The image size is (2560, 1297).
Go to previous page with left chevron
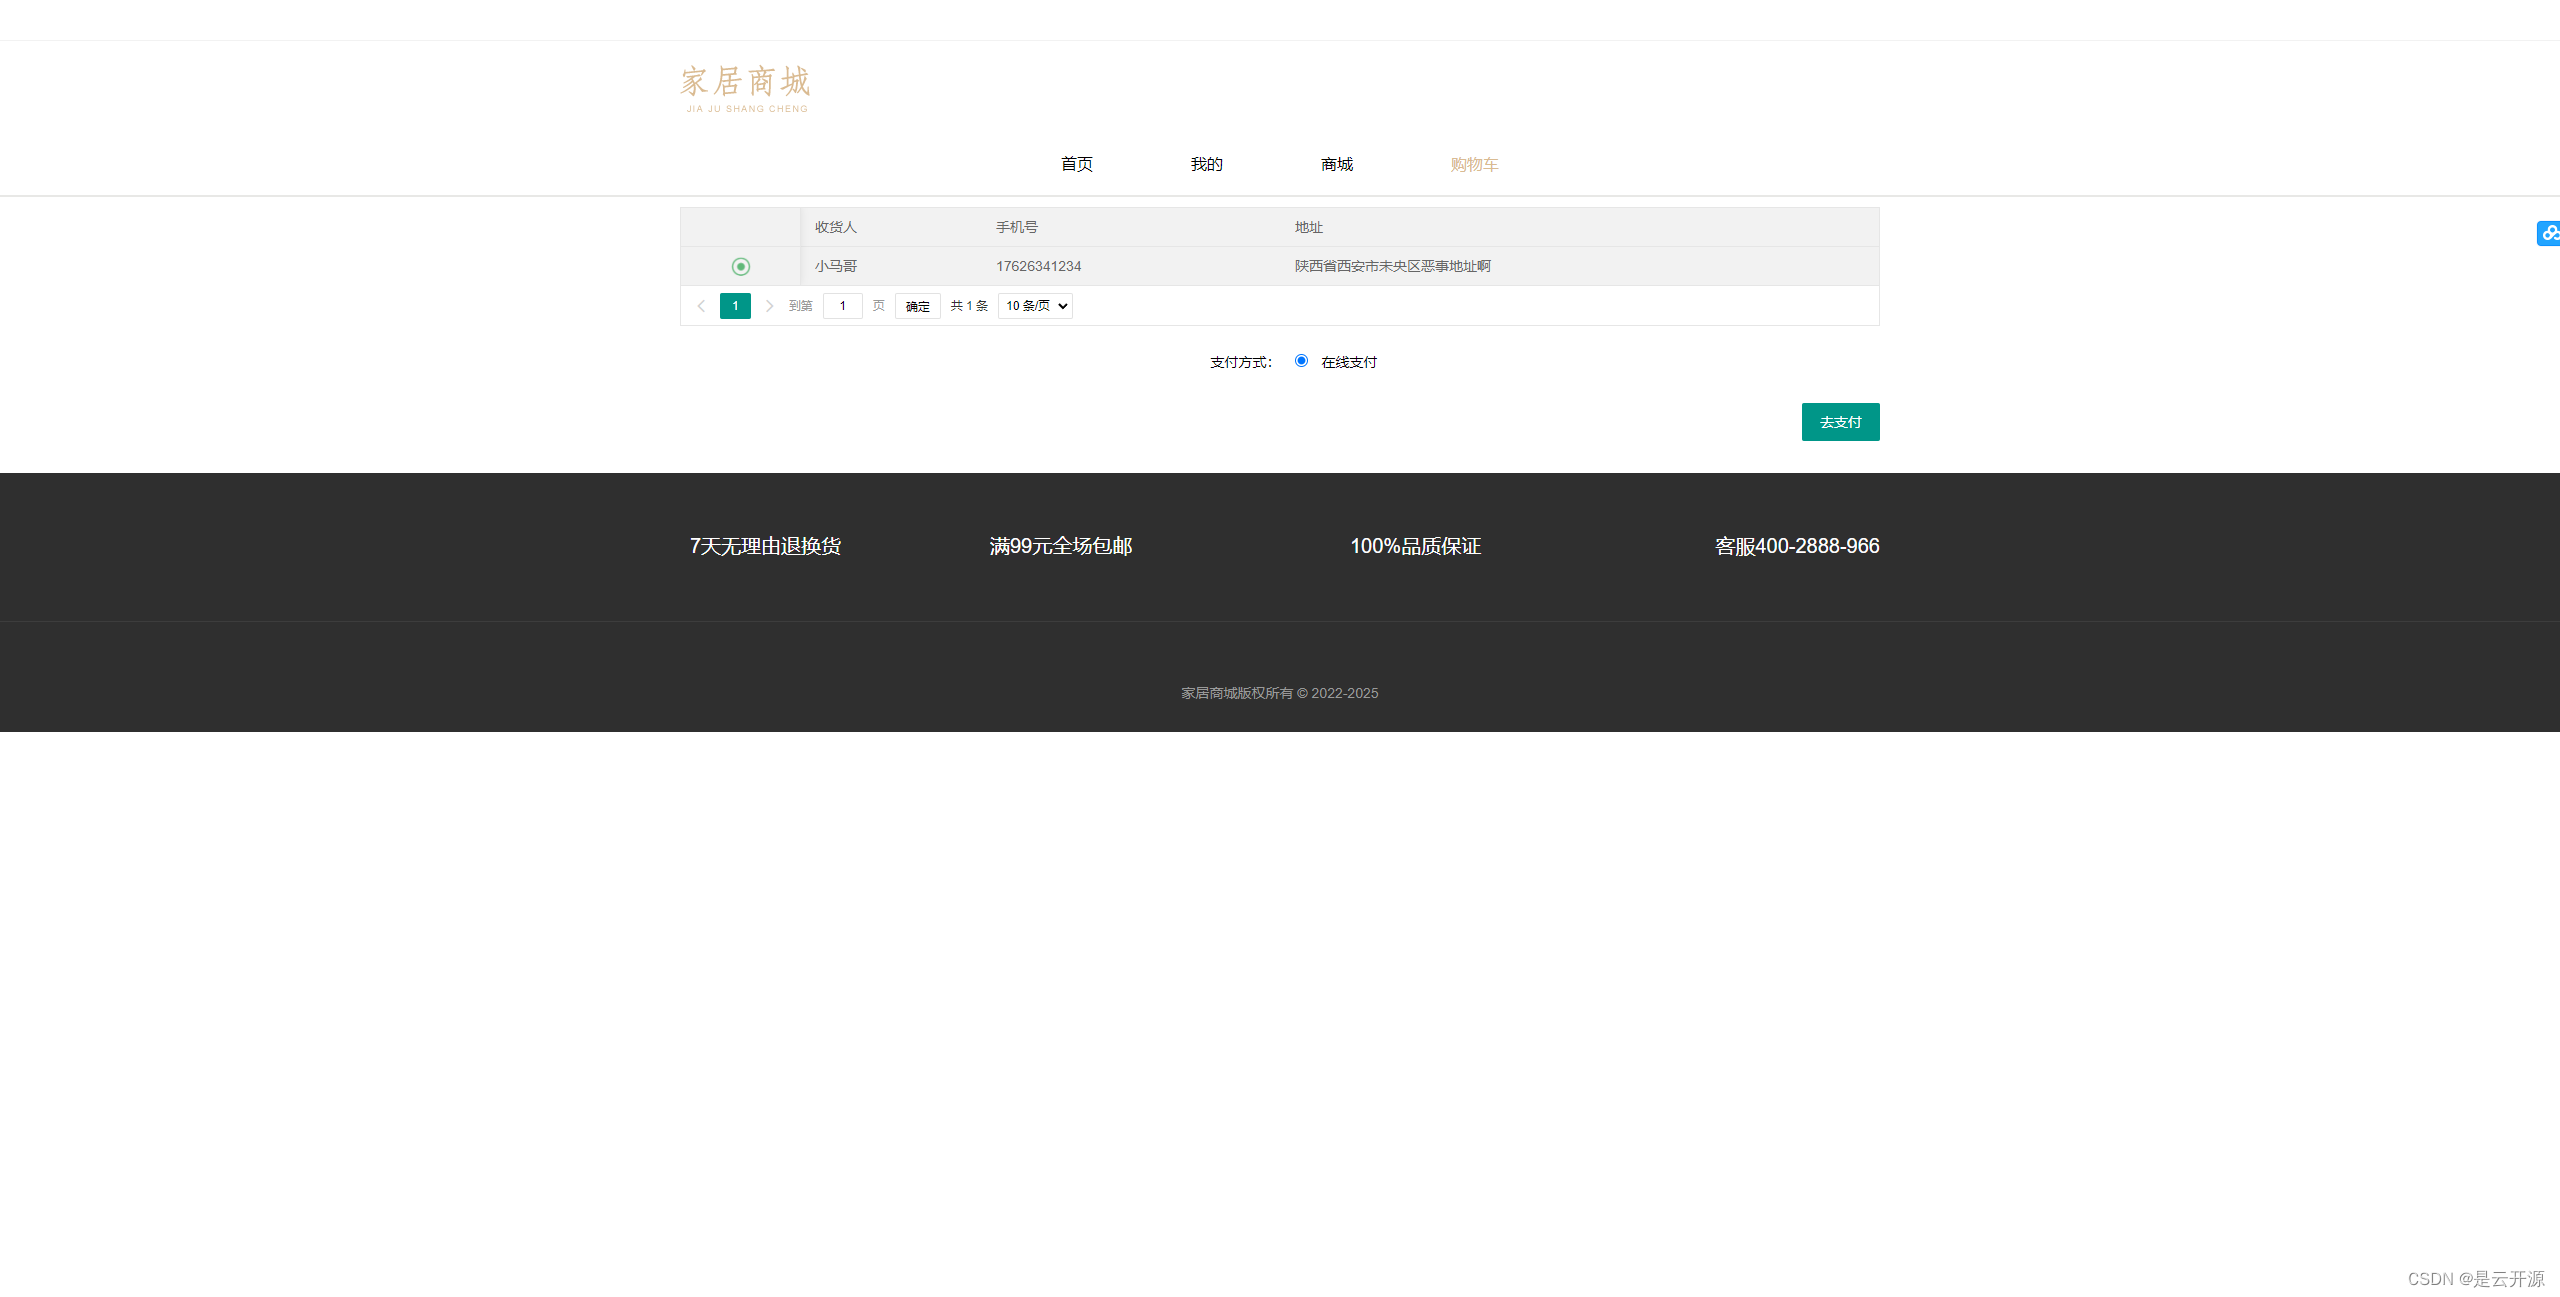coord(701,306)
